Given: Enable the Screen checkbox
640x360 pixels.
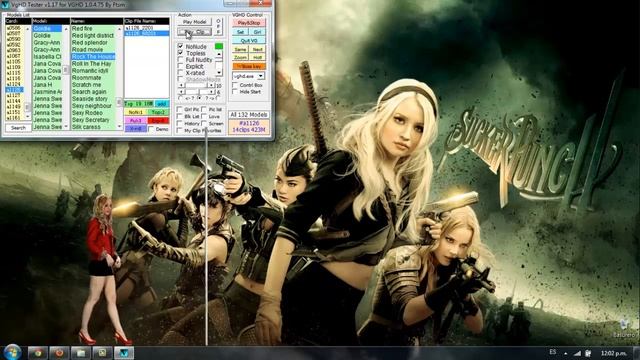Looking at the screenshot, I should pyautogui.click(x=204, y=123).
